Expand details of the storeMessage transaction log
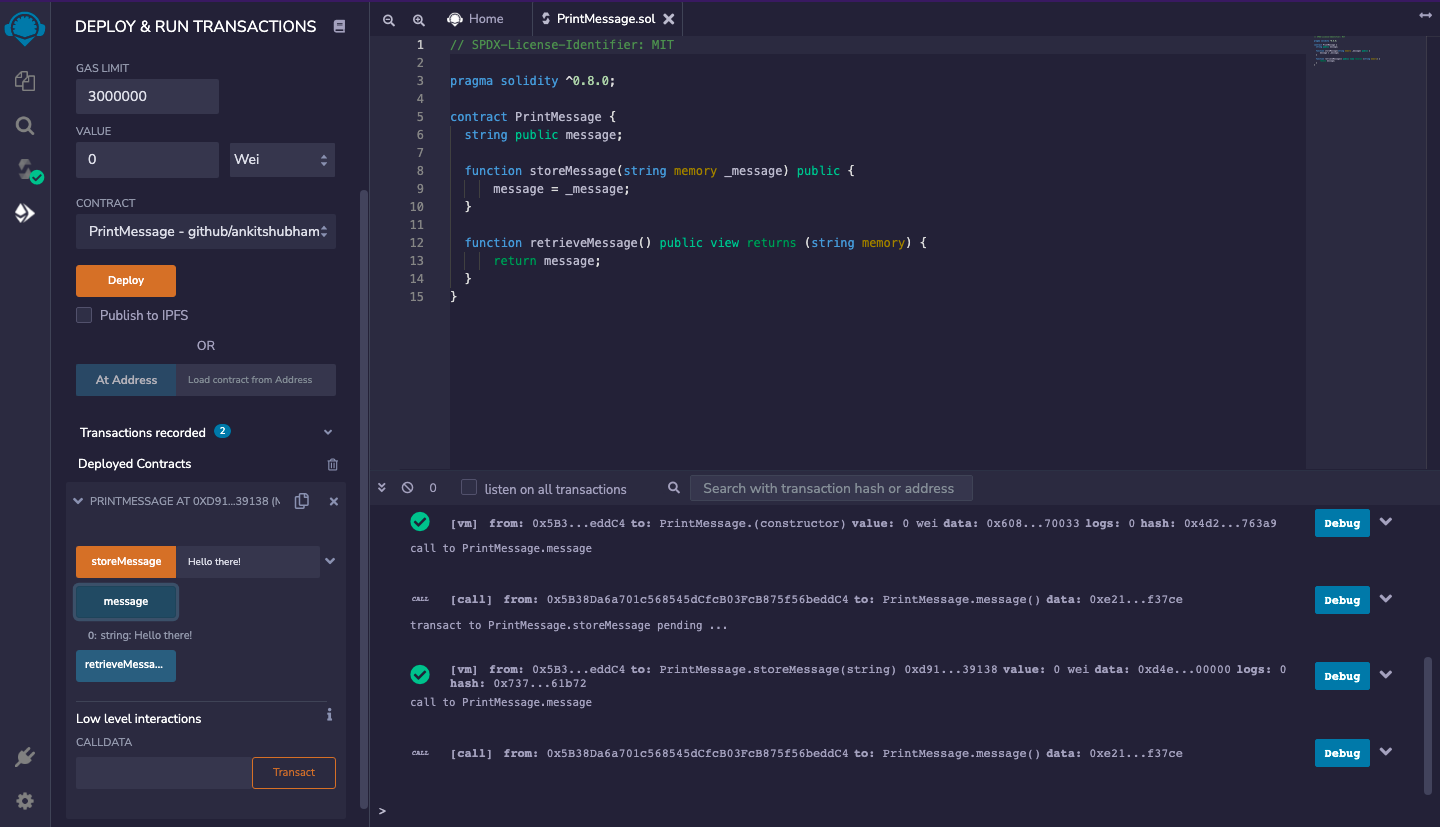This screenshot has width=1440, height=827. [x=1386, y=675]
